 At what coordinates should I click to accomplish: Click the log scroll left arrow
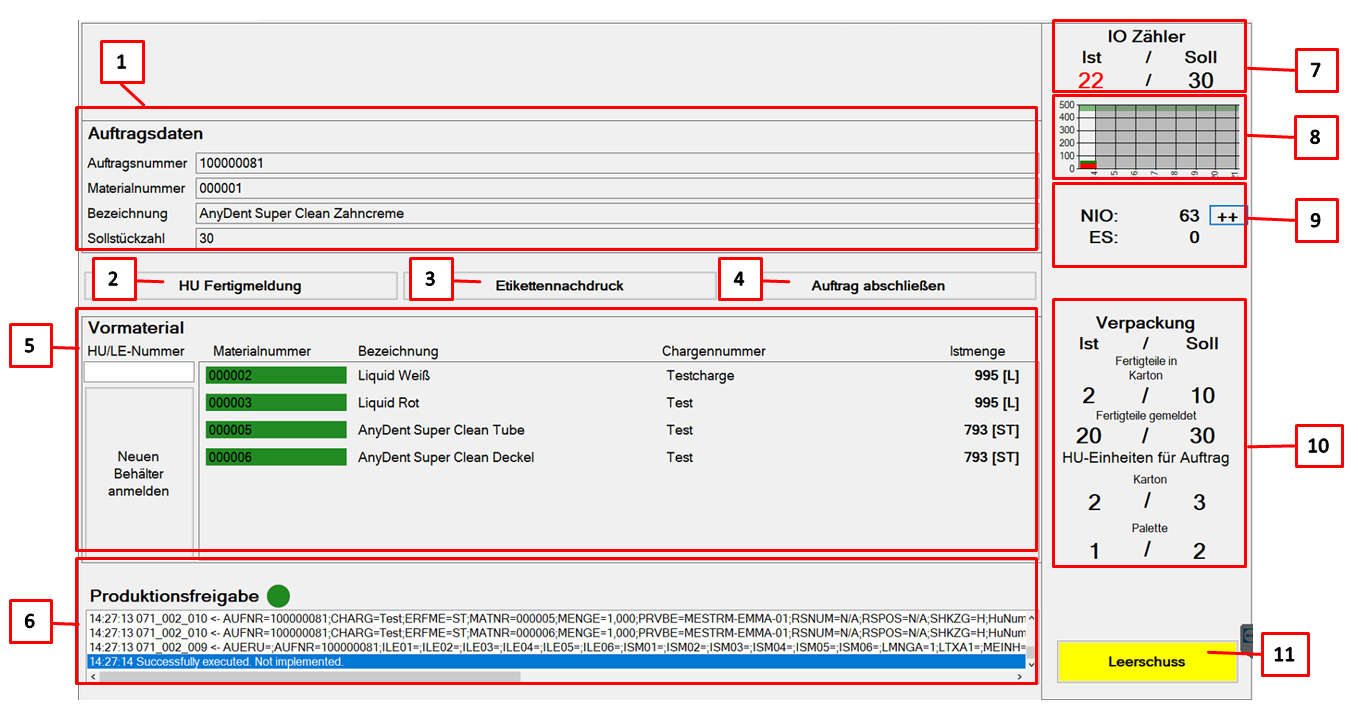coord(93,677)
